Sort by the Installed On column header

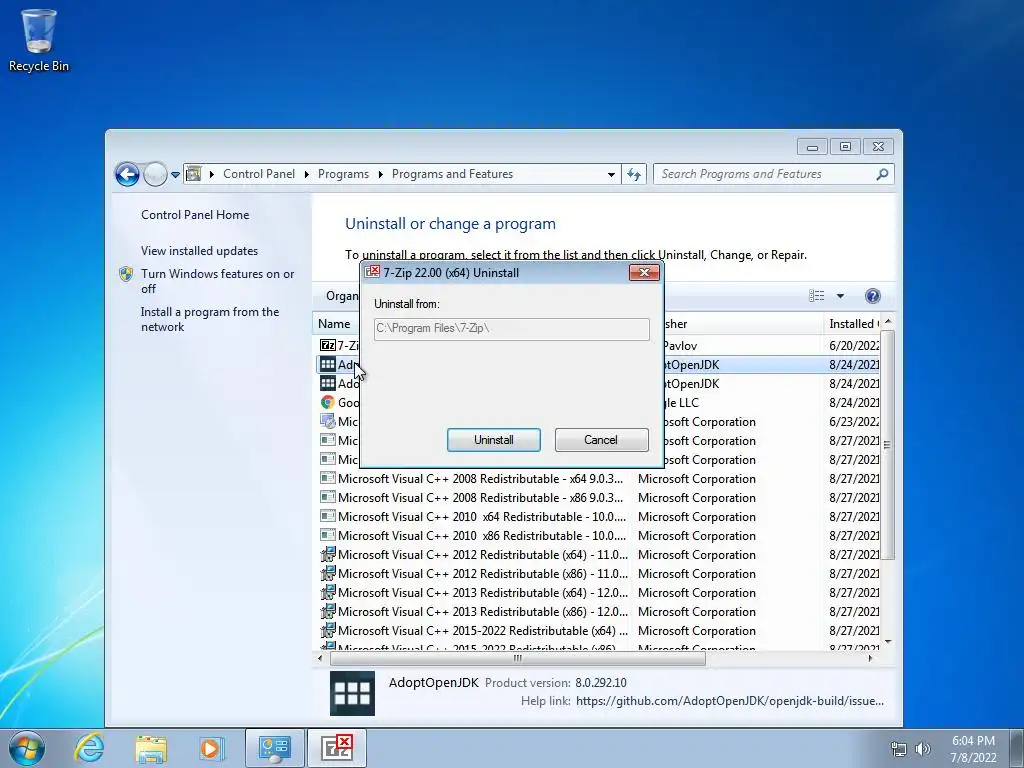pyautogui.click(x=852, y=324)
